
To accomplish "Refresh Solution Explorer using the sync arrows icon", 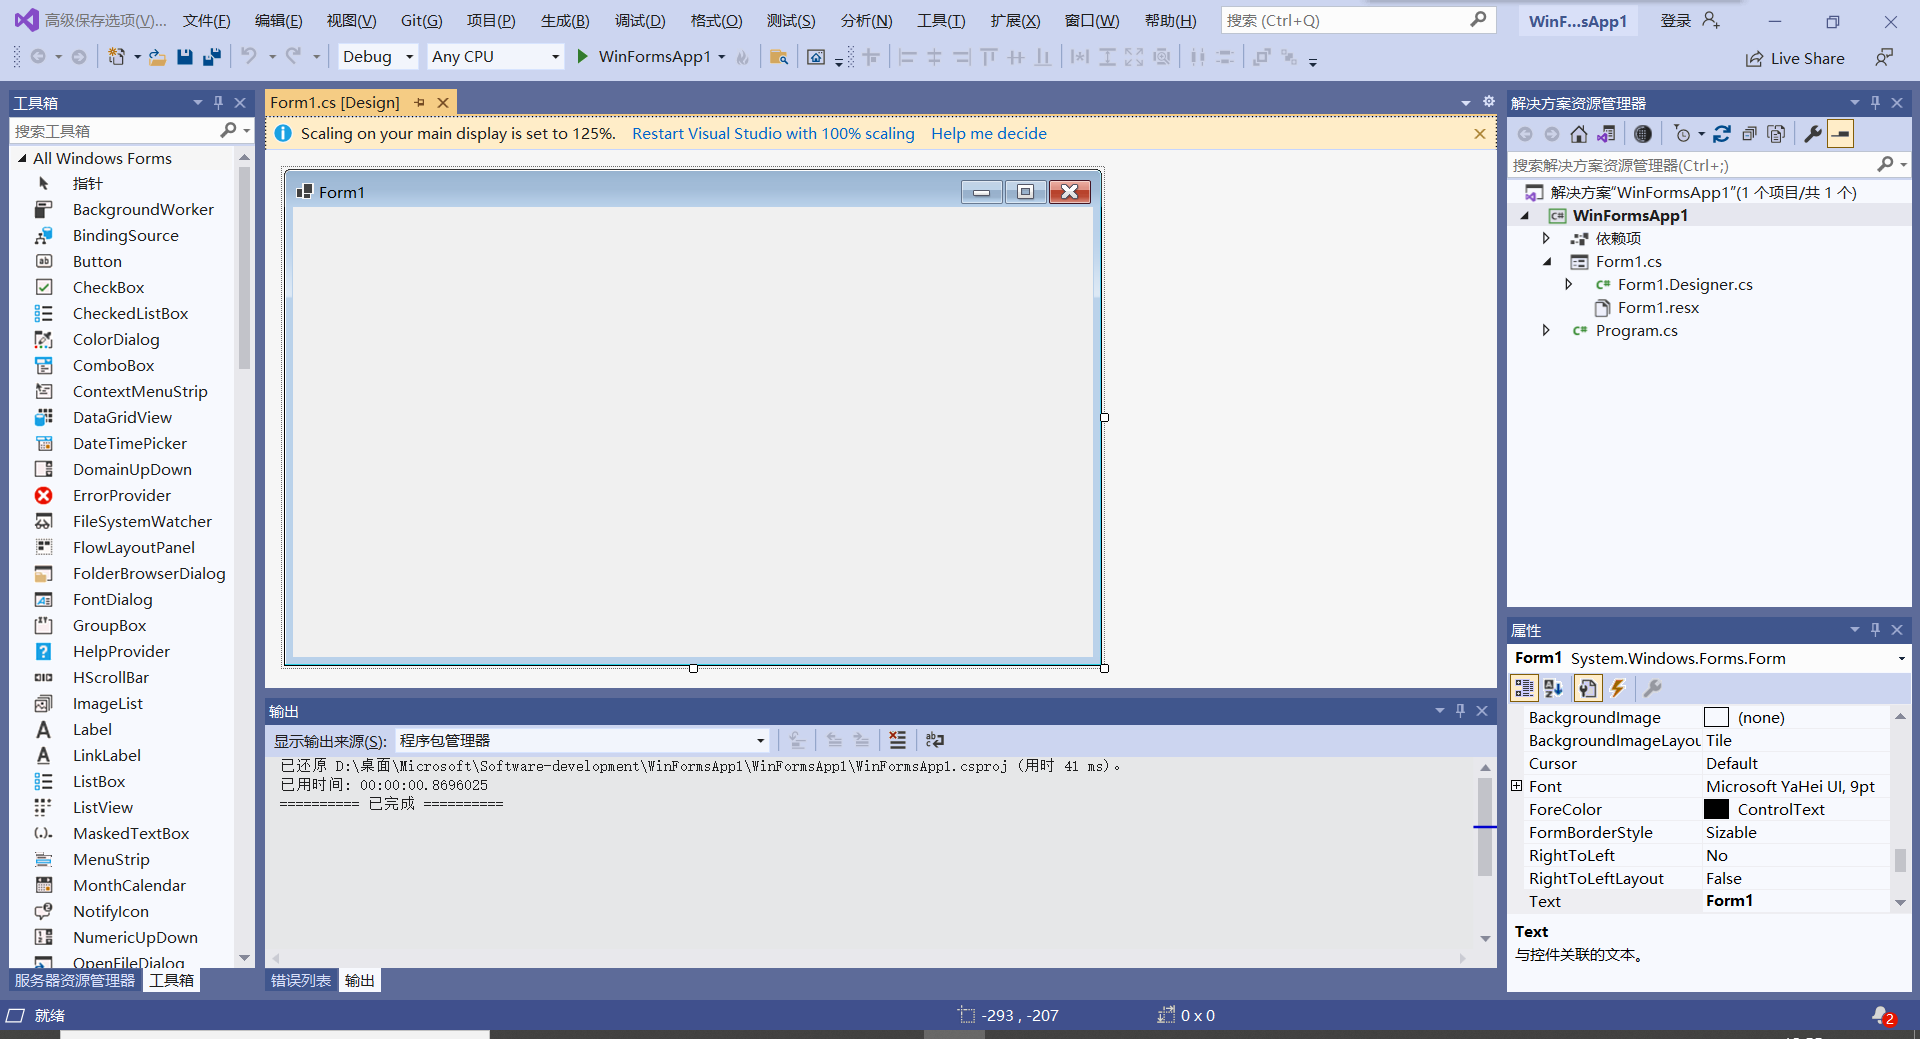I will pos(1722,134).
